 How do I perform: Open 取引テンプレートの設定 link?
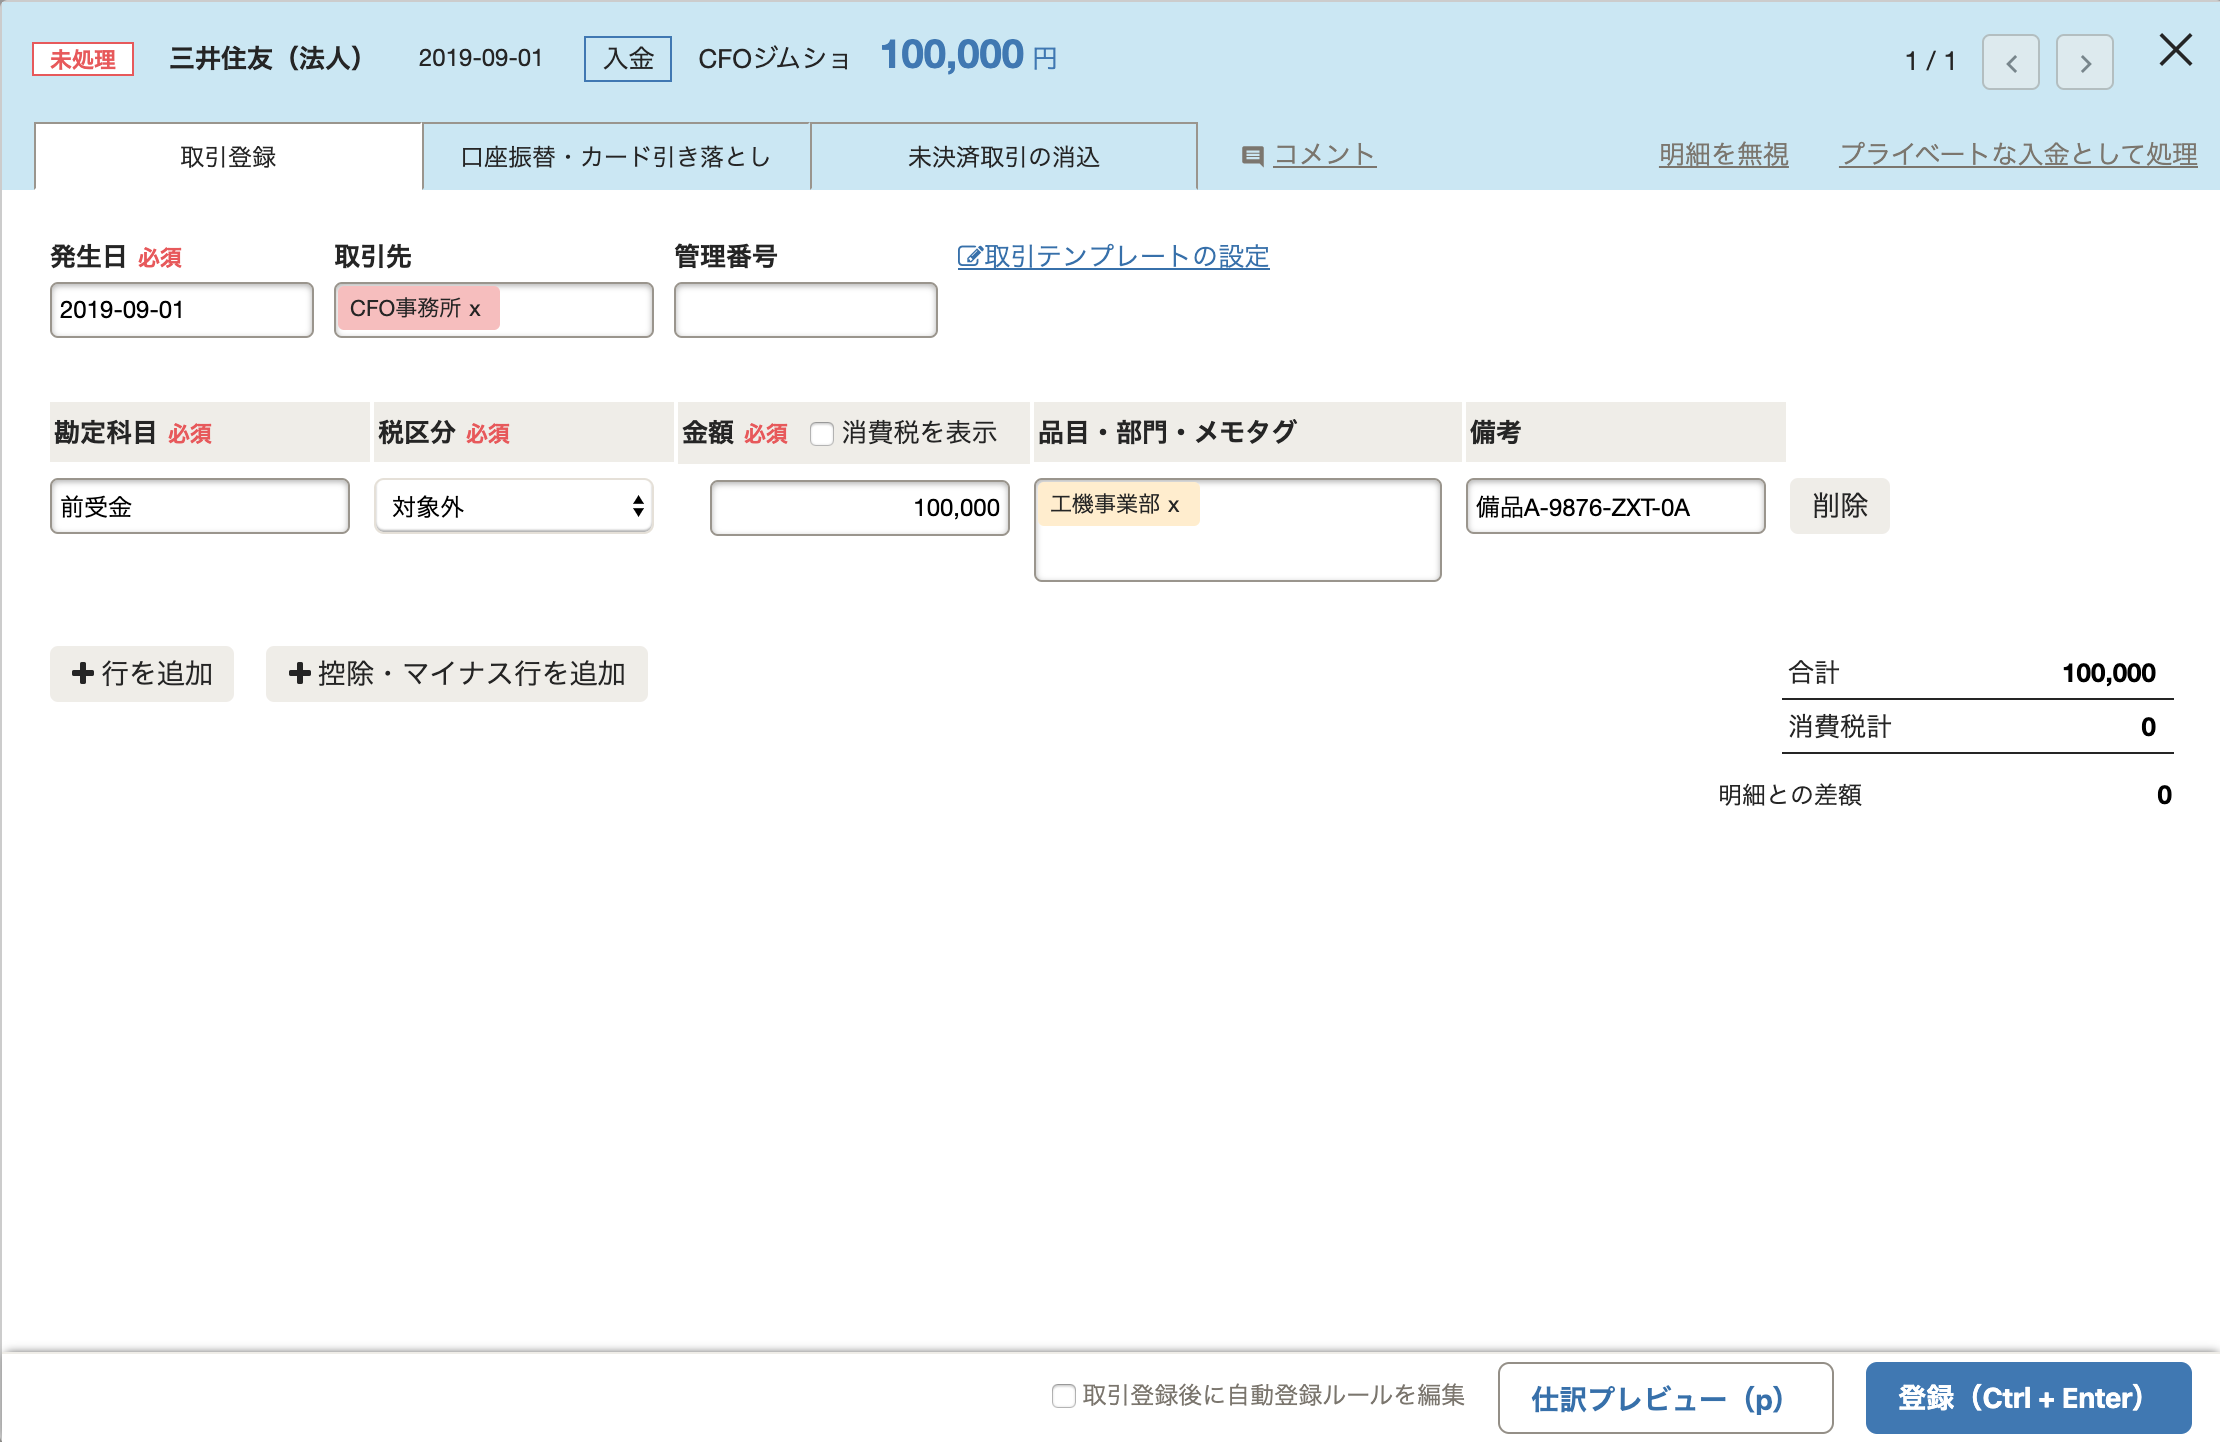point(1113,257)
